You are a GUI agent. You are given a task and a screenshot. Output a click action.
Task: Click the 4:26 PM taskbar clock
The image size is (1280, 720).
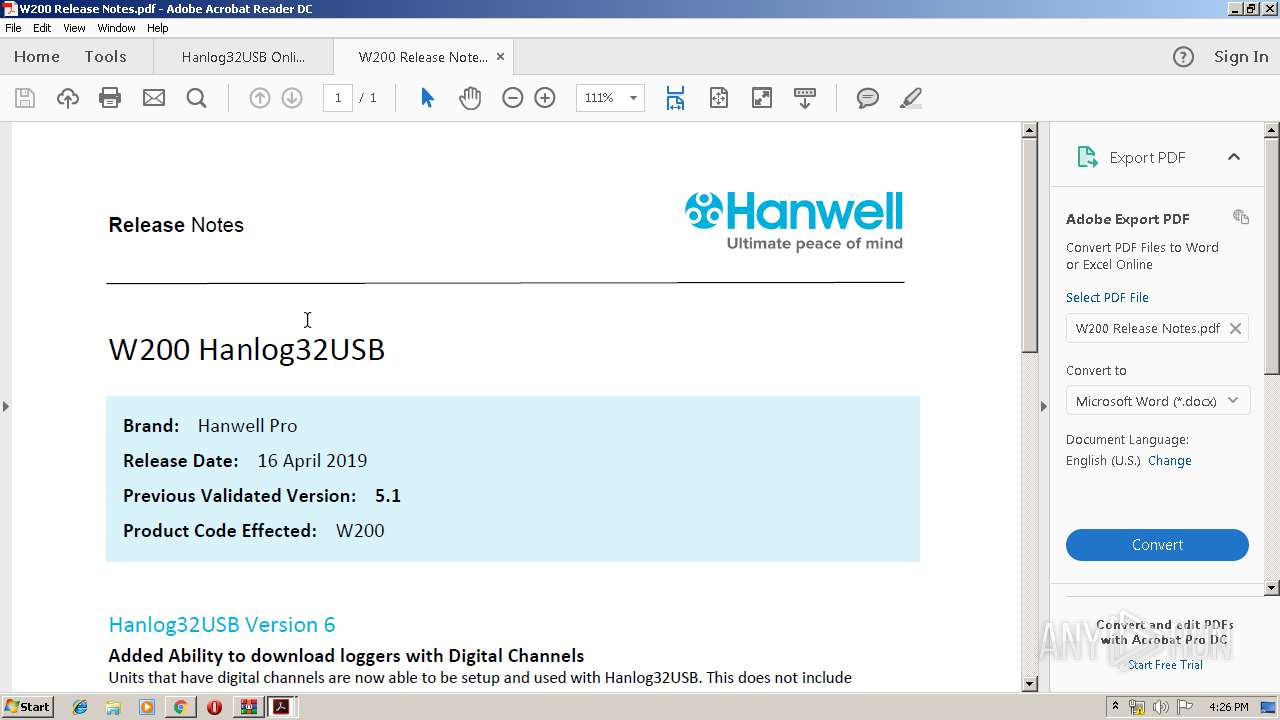coord(1228,707)
